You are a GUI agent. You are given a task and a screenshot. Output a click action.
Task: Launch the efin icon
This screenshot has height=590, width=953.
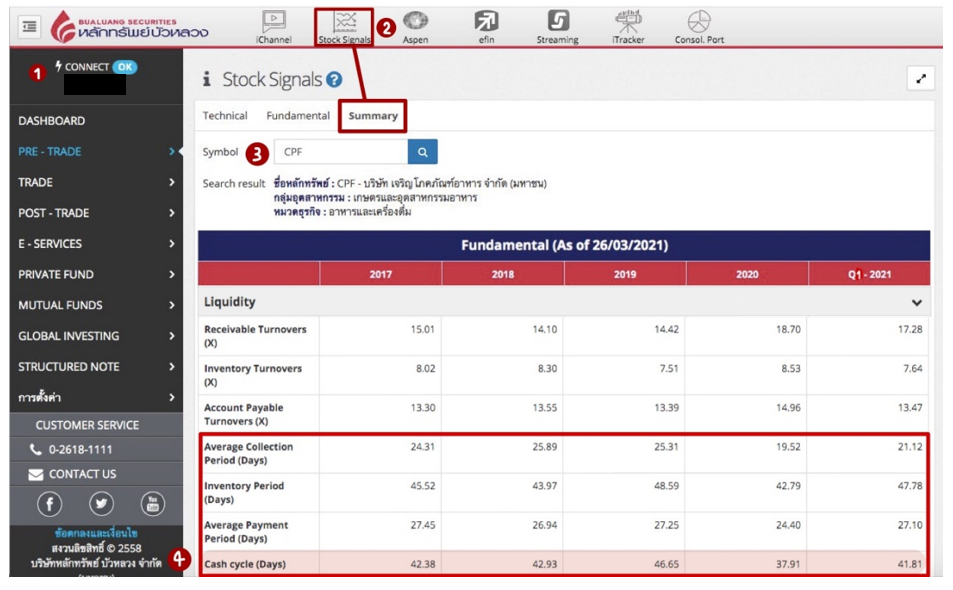(486, 26)
